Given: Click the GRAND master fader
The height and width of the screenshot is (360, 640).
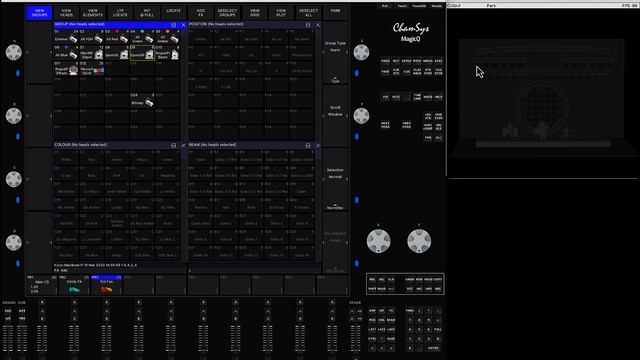Looking at the screenshot, I should (8, 339).
